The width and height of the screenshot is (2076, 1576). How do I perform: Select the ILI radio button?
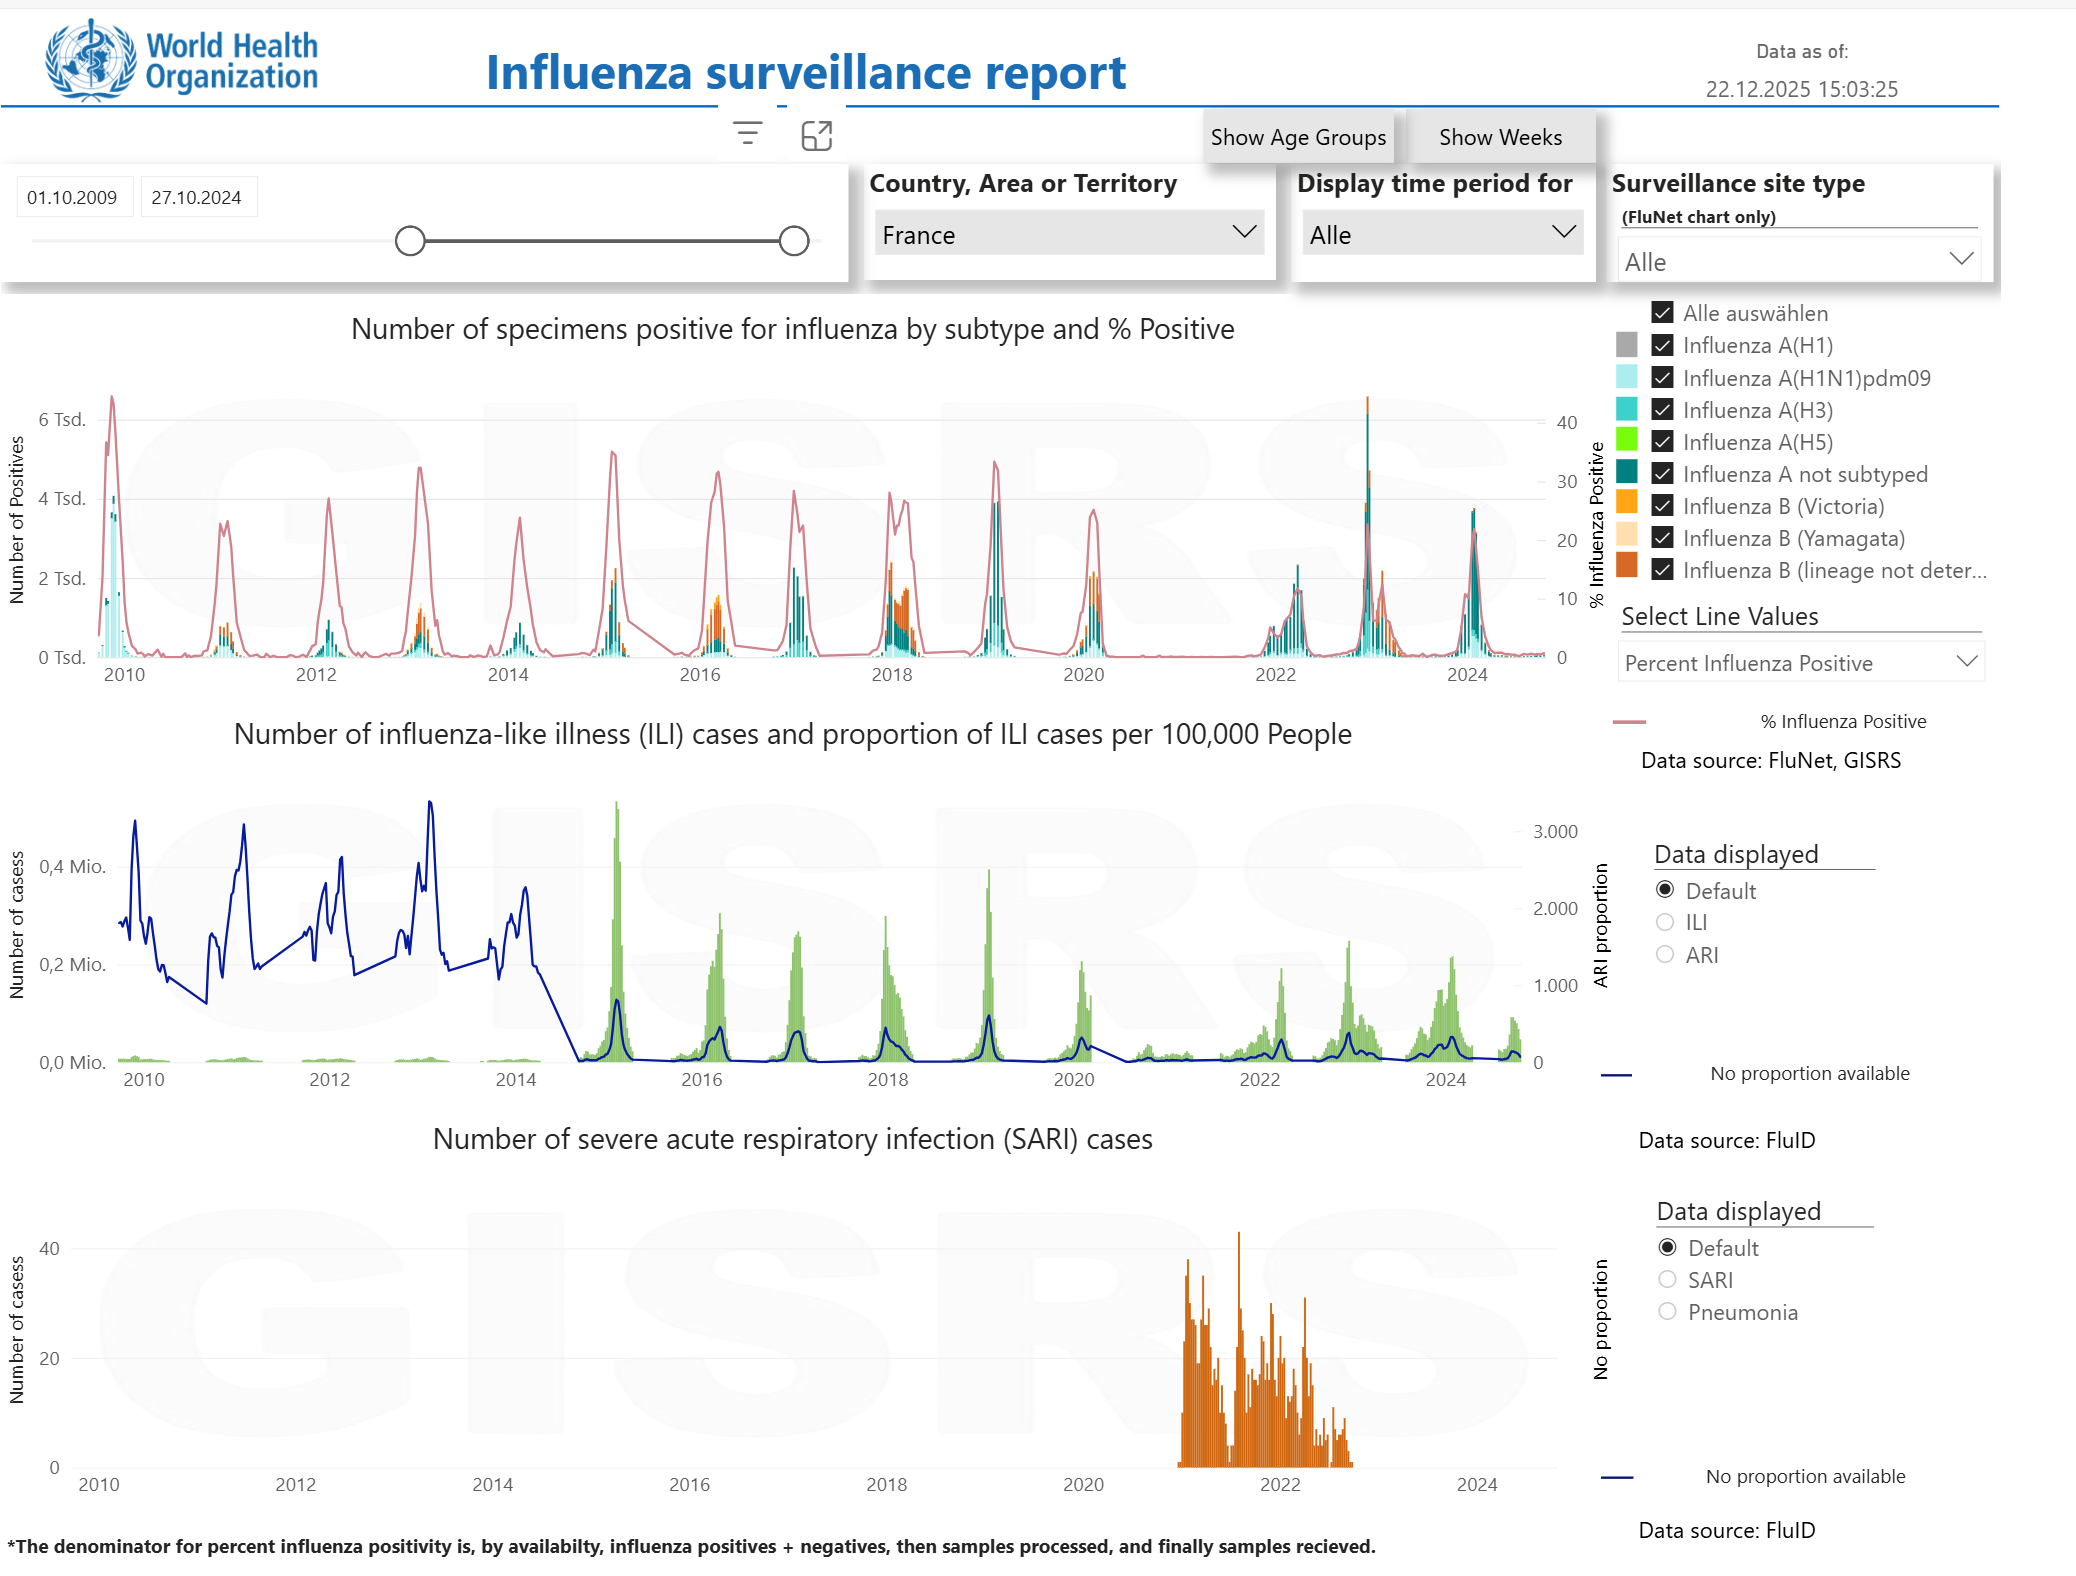click(x=1665, y=922)
